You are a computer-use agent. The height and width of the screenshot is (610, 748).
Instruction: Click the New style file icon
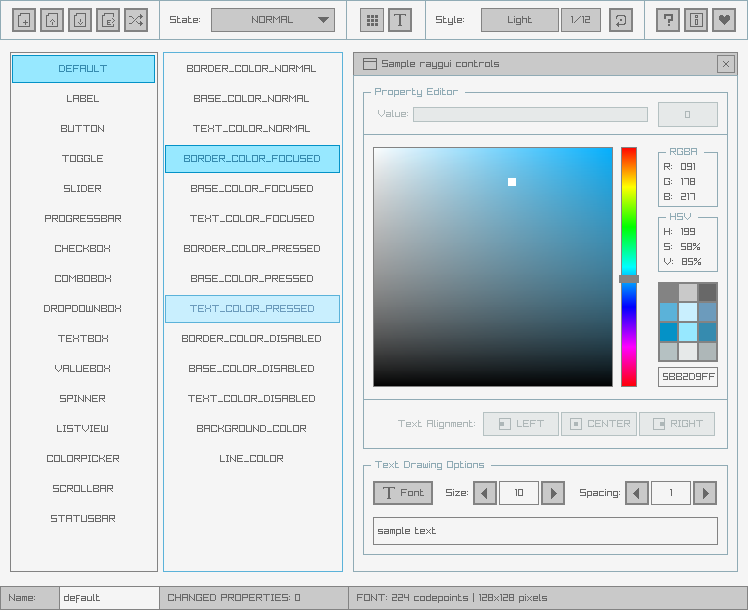click(24, 20)
